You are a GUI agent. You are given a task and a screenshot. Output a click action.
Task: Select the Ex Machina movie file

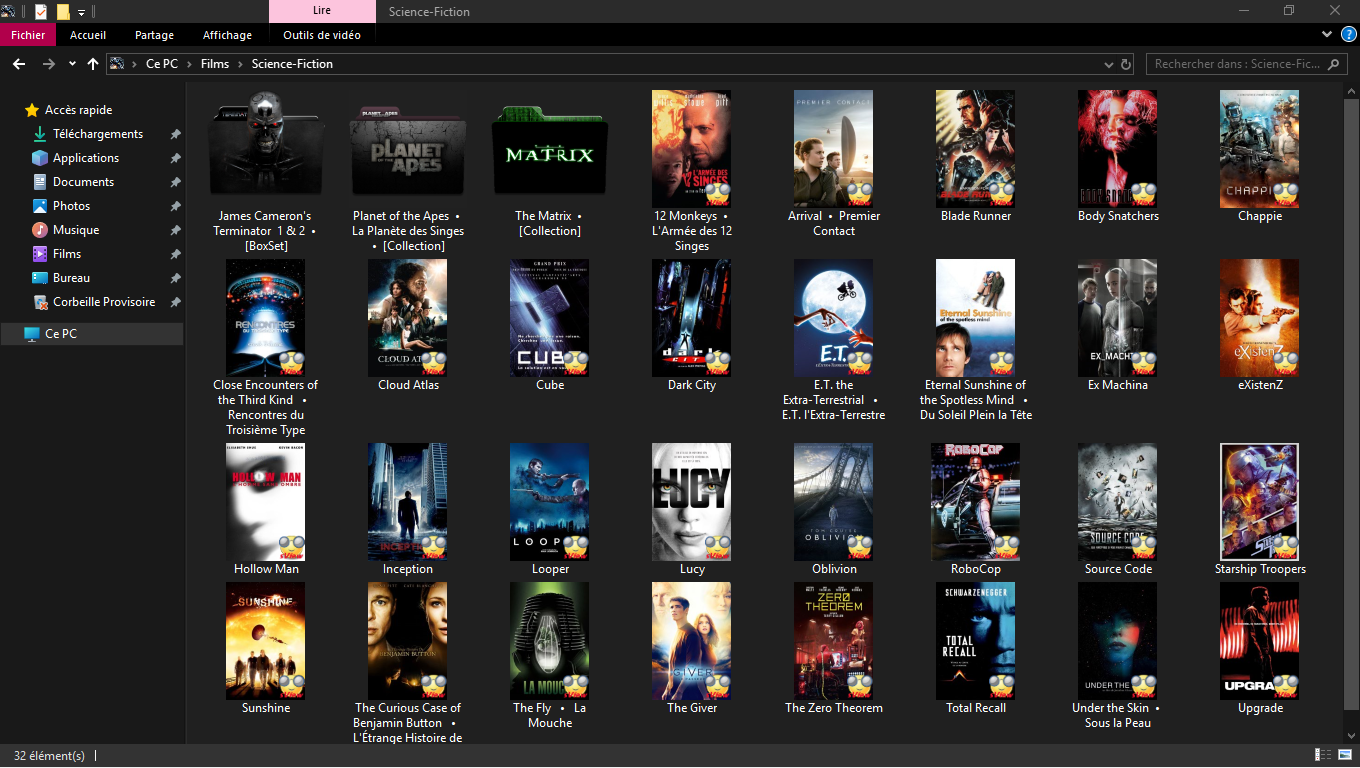pyautogui.click(x=1118, y=318)
